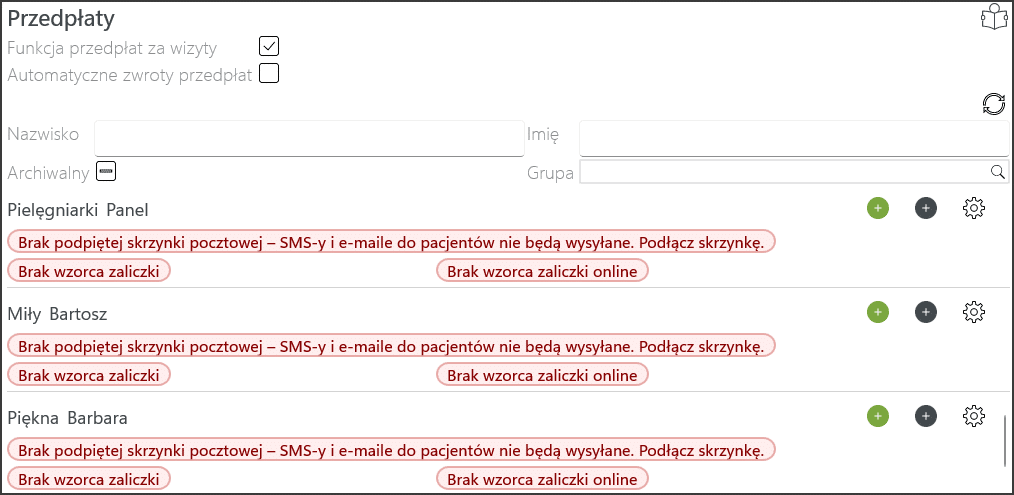The height and width of the screenshot is (495, 1014).
Task: Open settings gear for Piękna Barbara
Action: tap(974, 415)
